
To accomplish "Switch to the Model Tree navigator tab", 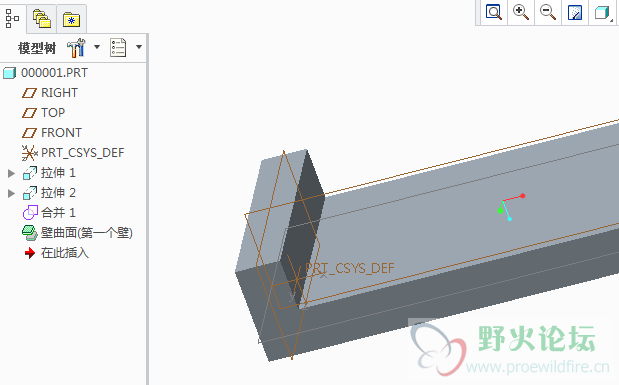I will point(12,19).
